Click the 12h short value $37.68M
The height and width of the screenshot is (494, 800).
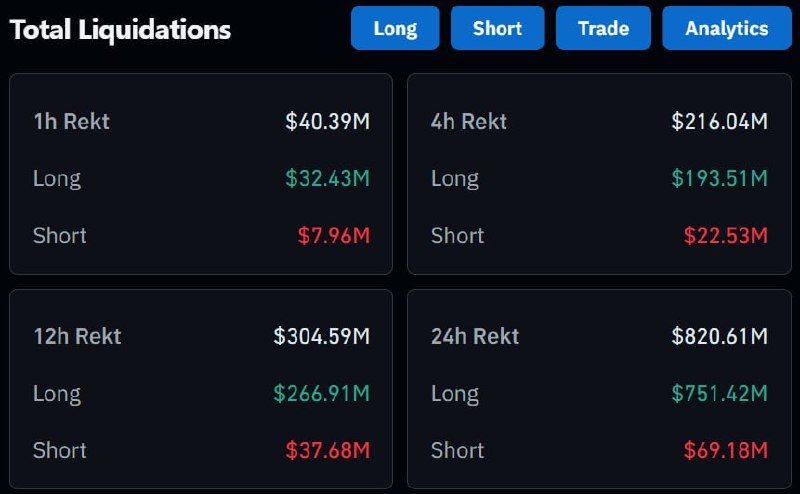point(327,450)
